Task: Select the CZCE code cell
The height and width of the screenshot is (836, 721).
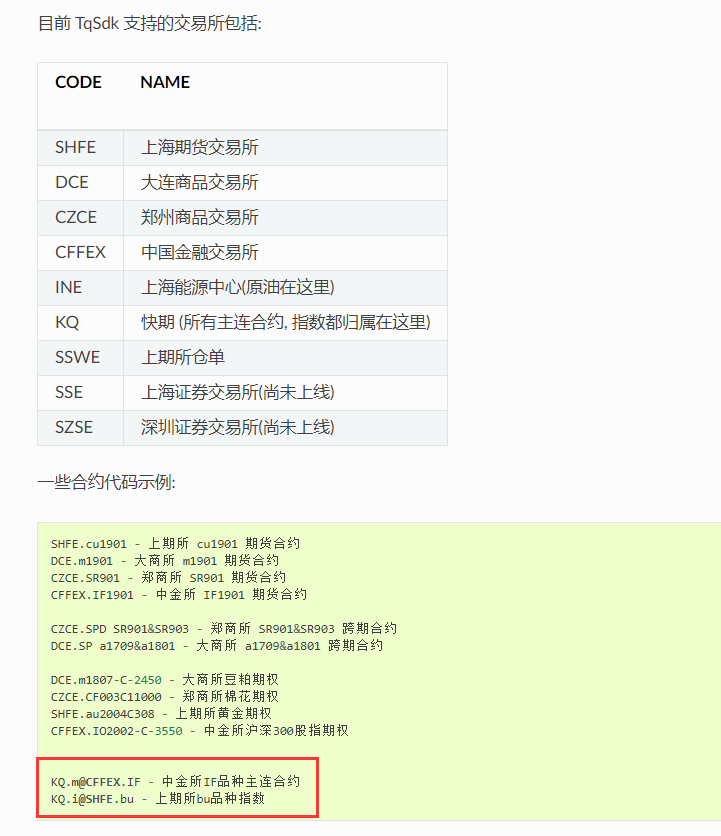Action: 81,218
